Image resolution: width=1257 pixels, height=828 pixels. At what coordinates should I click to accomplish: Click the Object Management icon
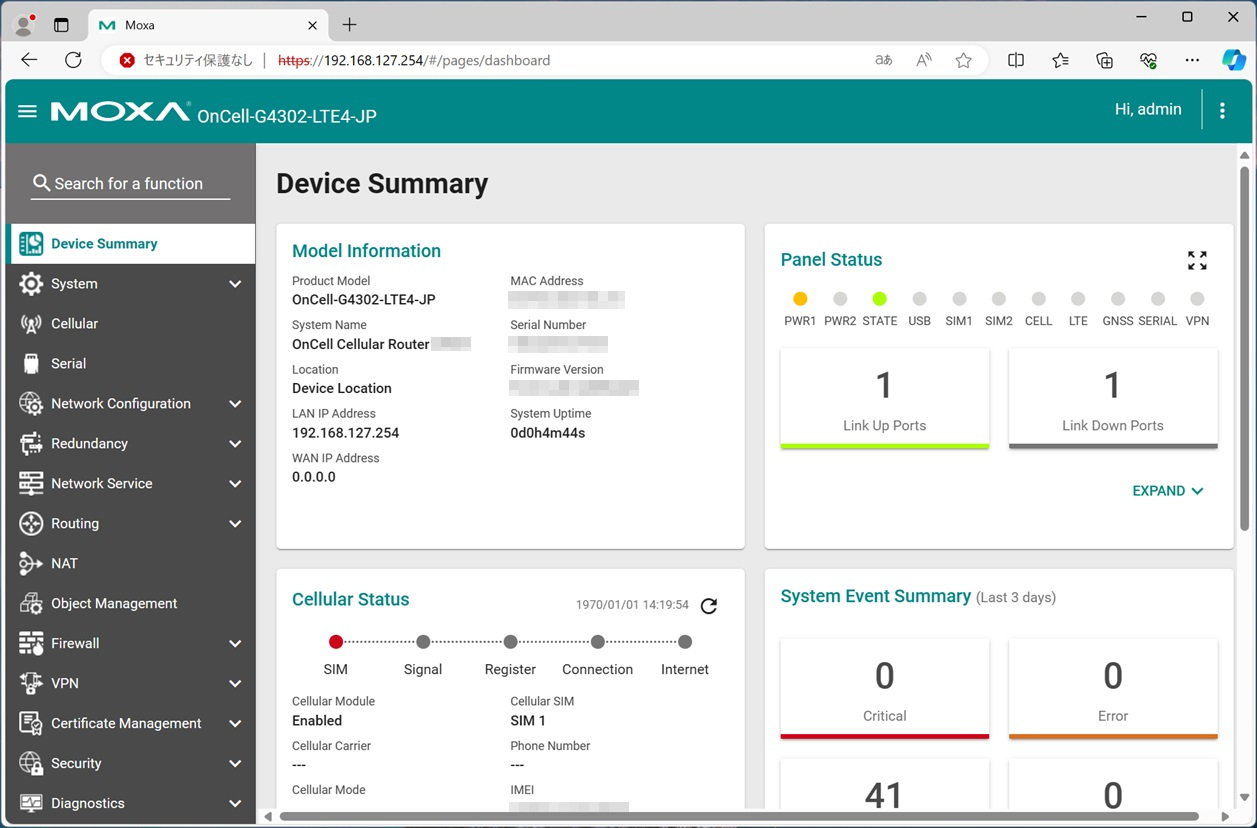tap(31, 604)
